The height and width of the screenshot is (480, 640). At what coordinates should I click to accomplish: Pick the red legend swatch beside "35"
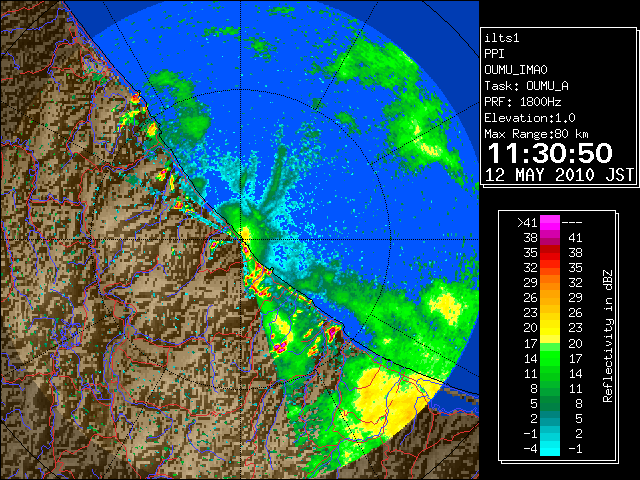(x=550, y=253)
